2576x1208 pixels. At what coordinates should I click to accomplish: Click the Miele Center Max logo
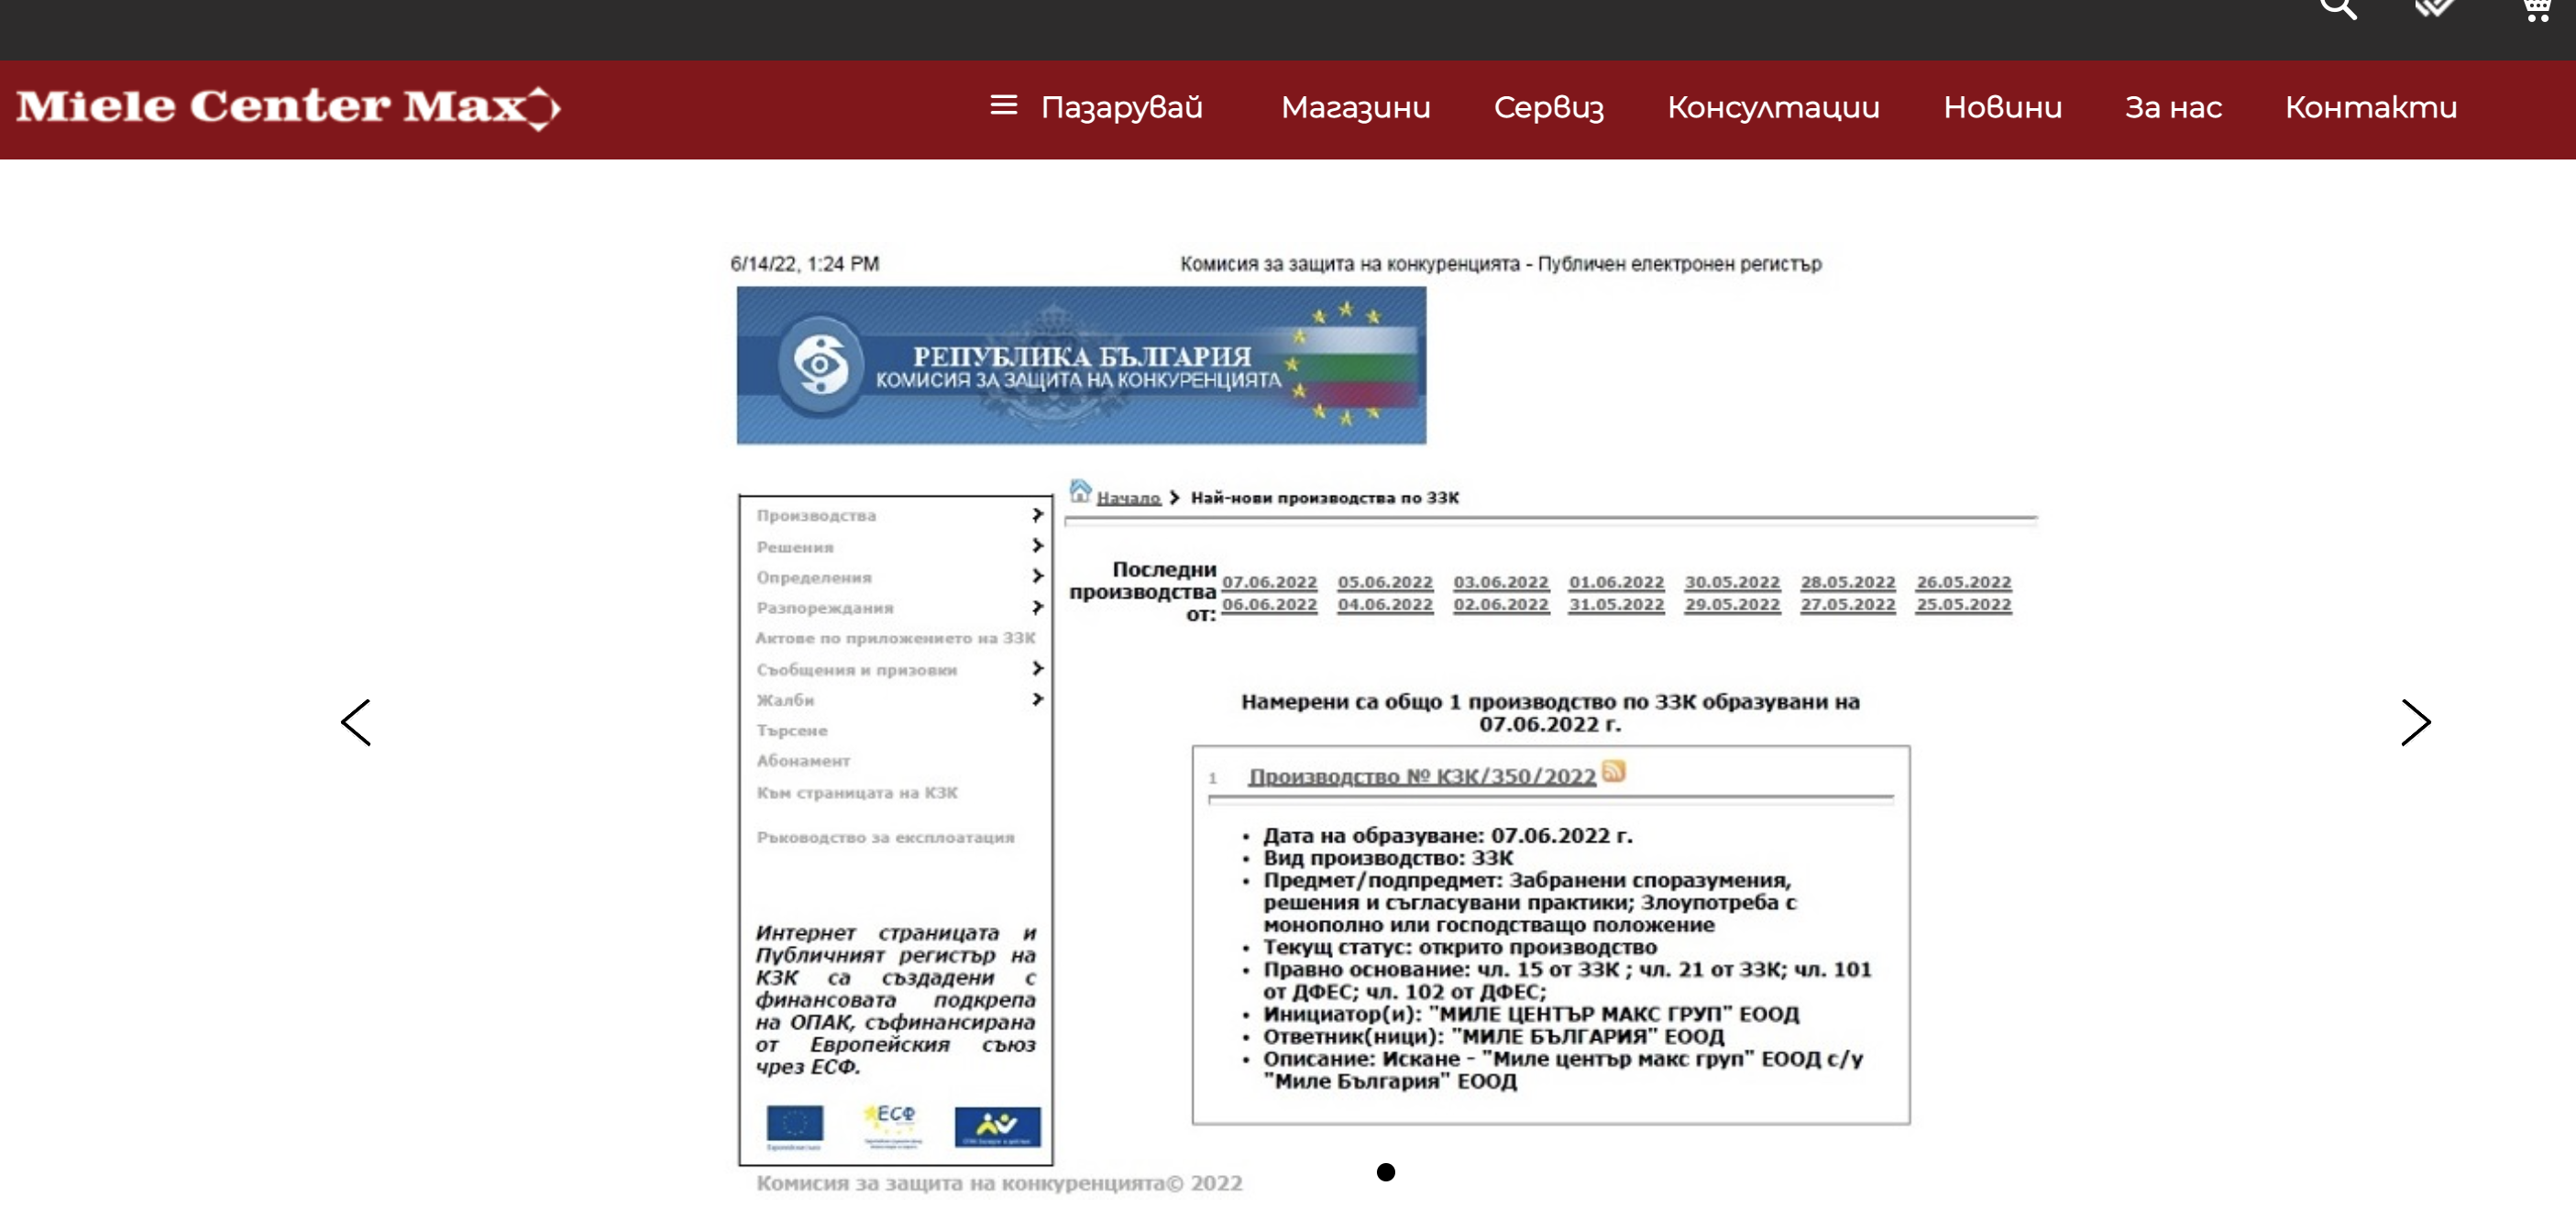pyautogui.click(x=288, y=107)
